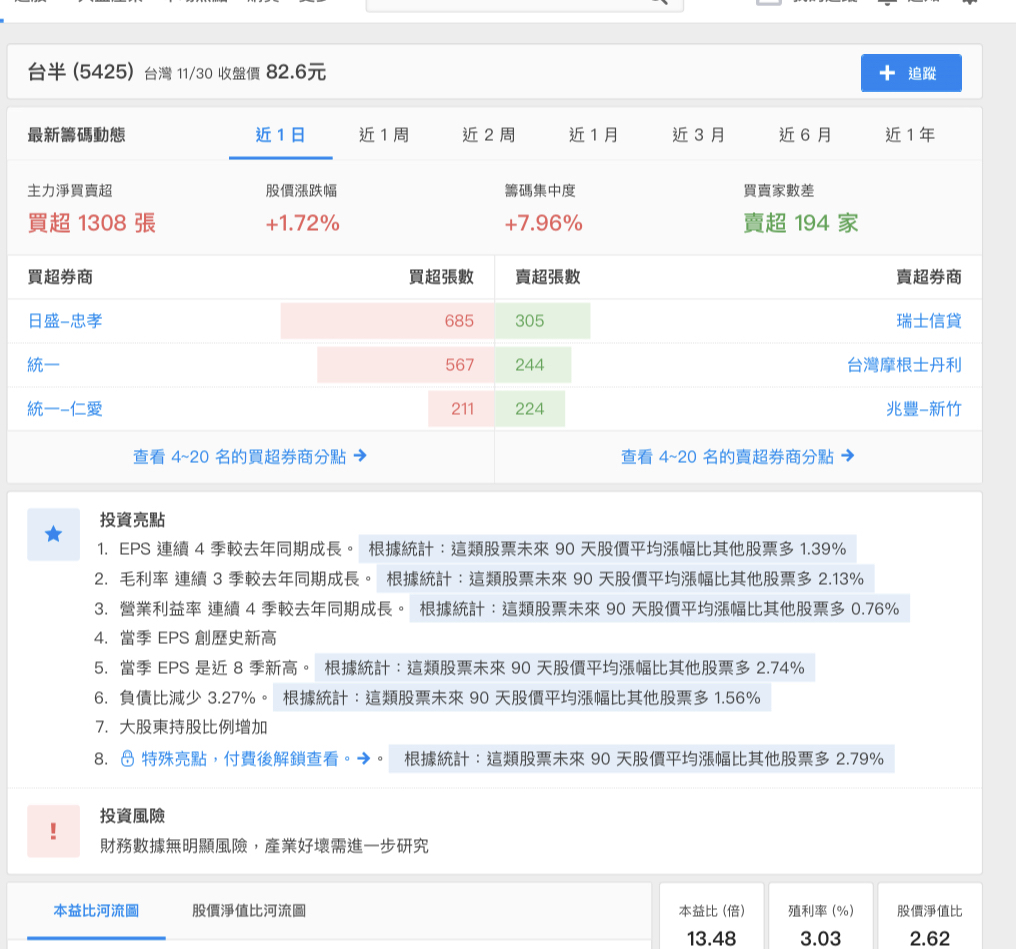Click arrow after 賣超券商分點 link
This screenshot has width=1016, height=949.
click(847, 456)
